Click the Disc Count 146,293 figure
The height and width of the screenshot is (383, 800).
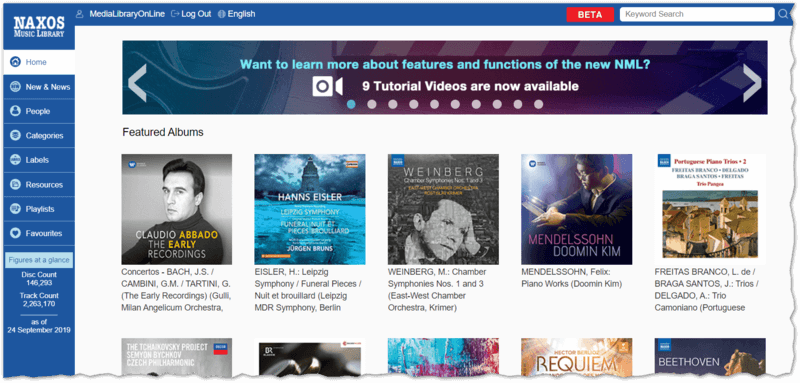[39, 278]
